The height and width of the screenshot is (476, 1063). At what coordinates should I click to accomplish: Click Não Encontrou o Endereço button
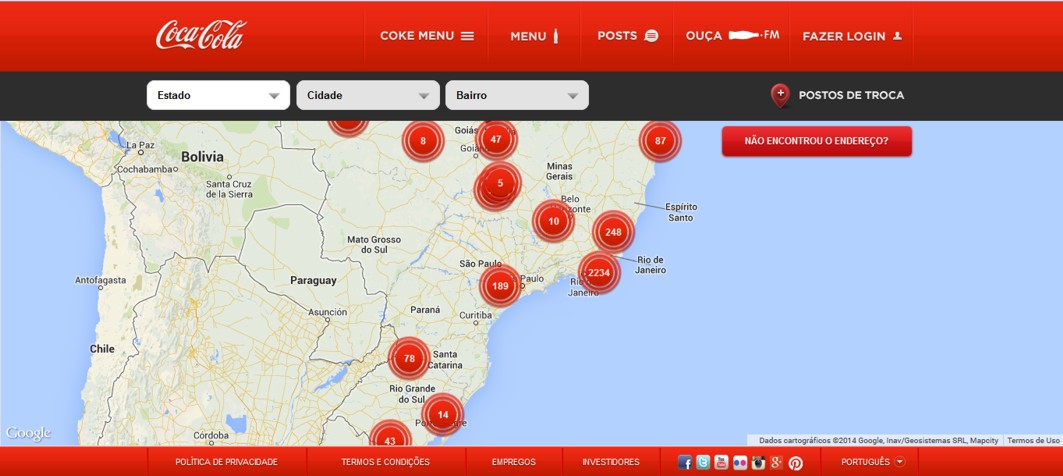coord(816,141)
